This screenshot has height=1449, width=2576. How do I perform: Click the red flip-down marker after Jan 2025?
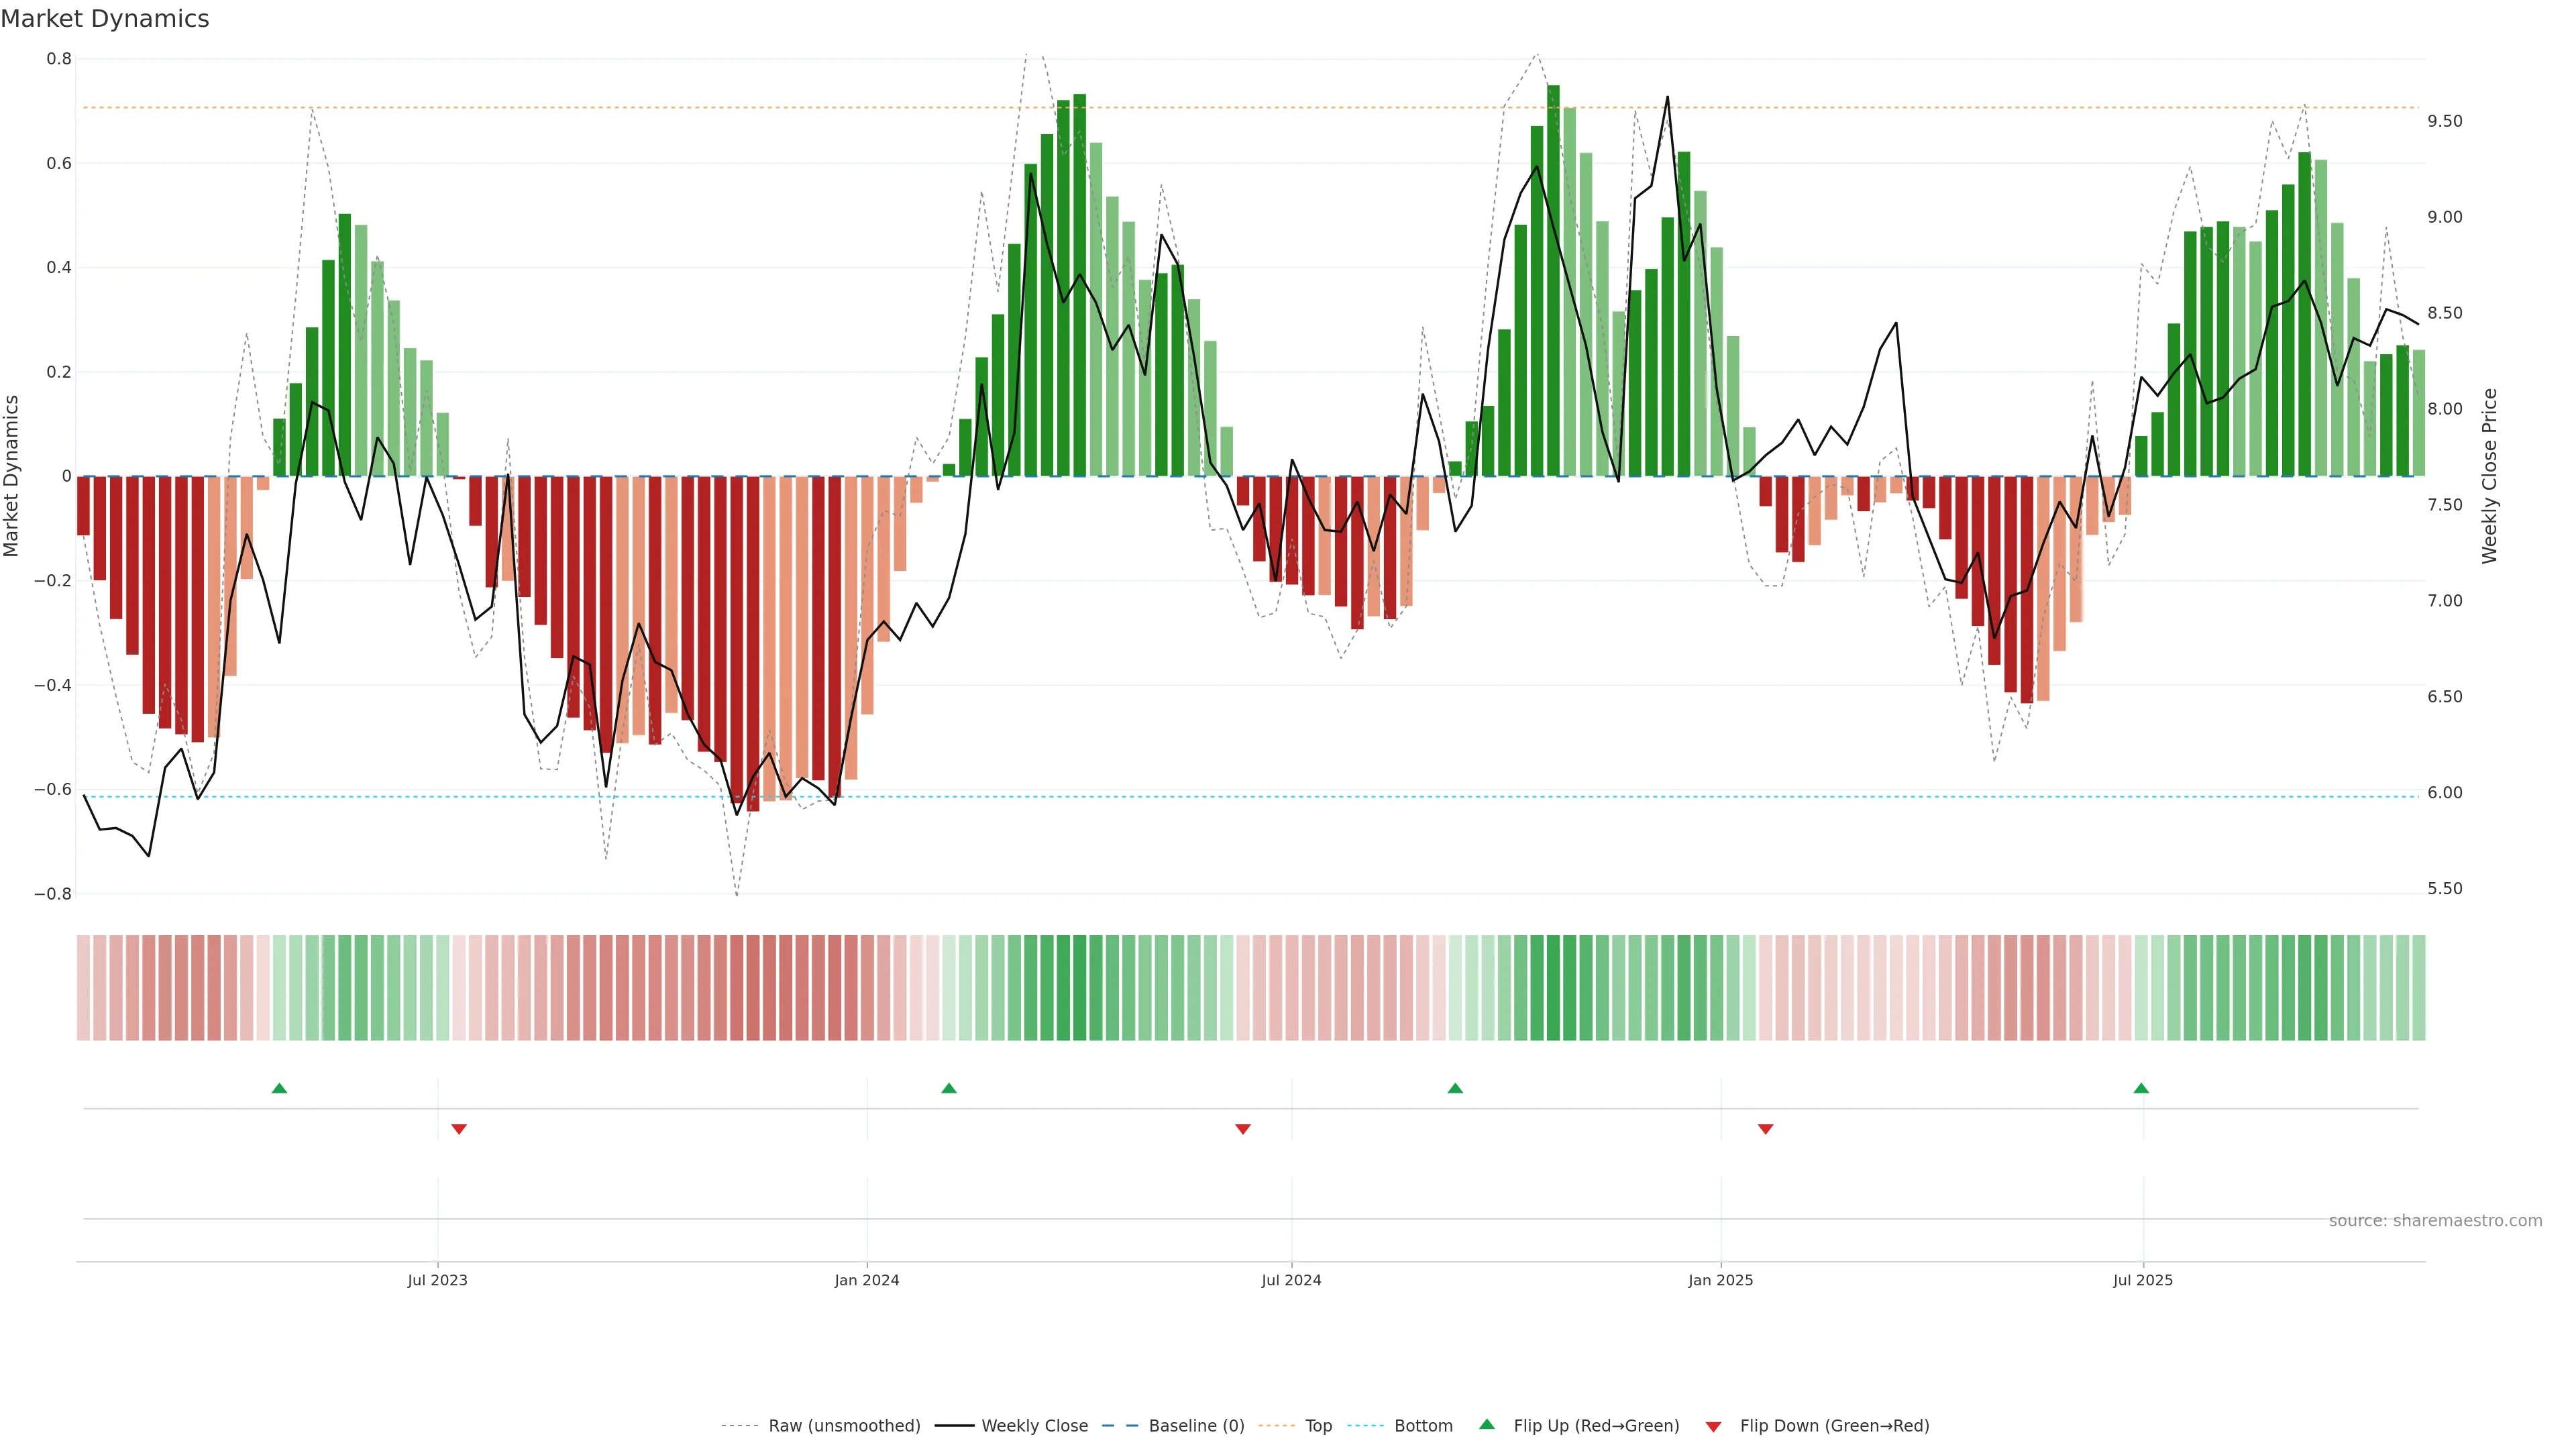(1766, 1129)
